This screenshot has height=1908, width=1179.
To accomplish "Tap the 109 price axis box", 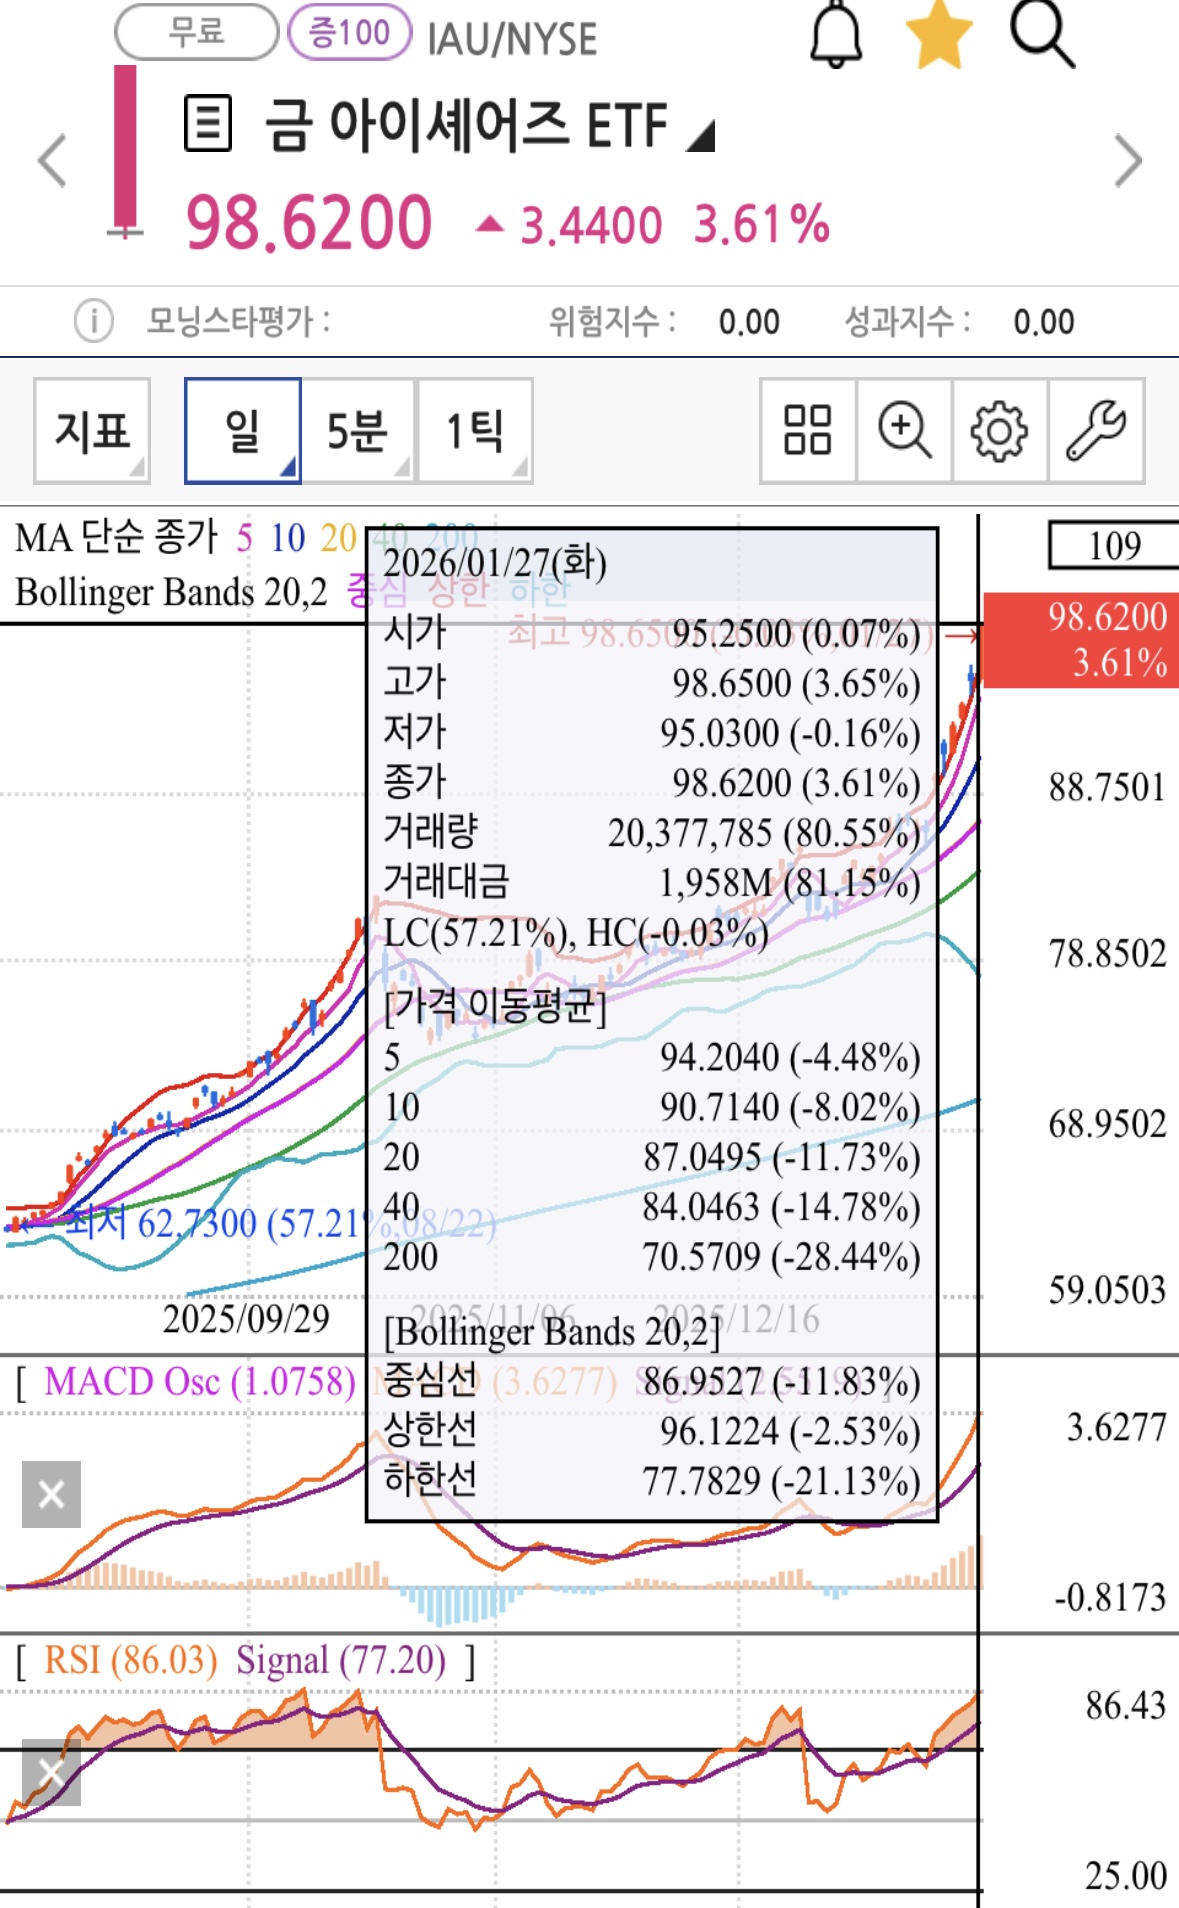I will point(1113,545).
